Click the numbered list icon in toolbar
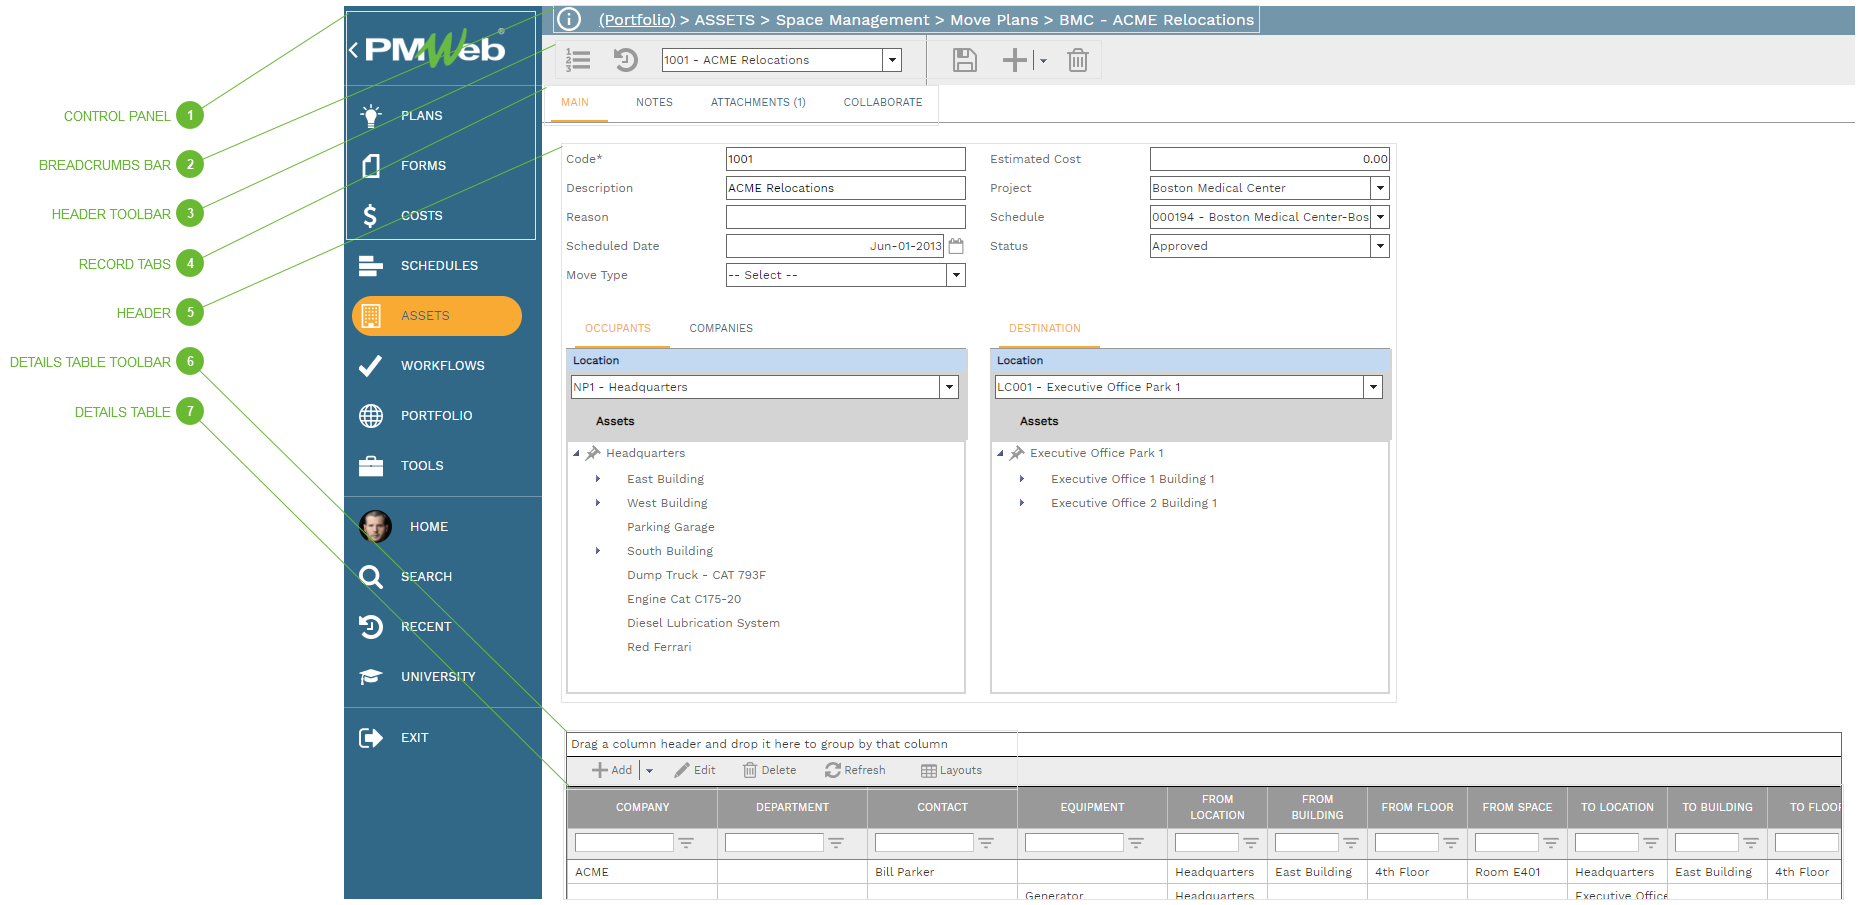 coord(578,60)
